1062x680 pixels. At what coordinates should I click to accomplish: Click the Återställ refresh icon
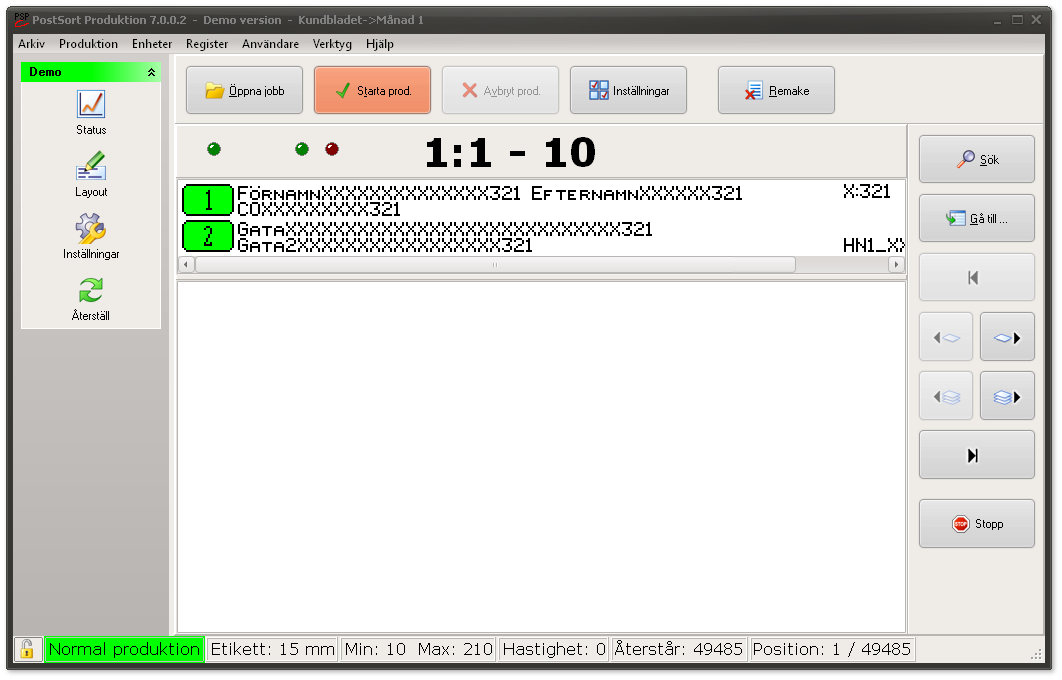(x=91, y=291)
